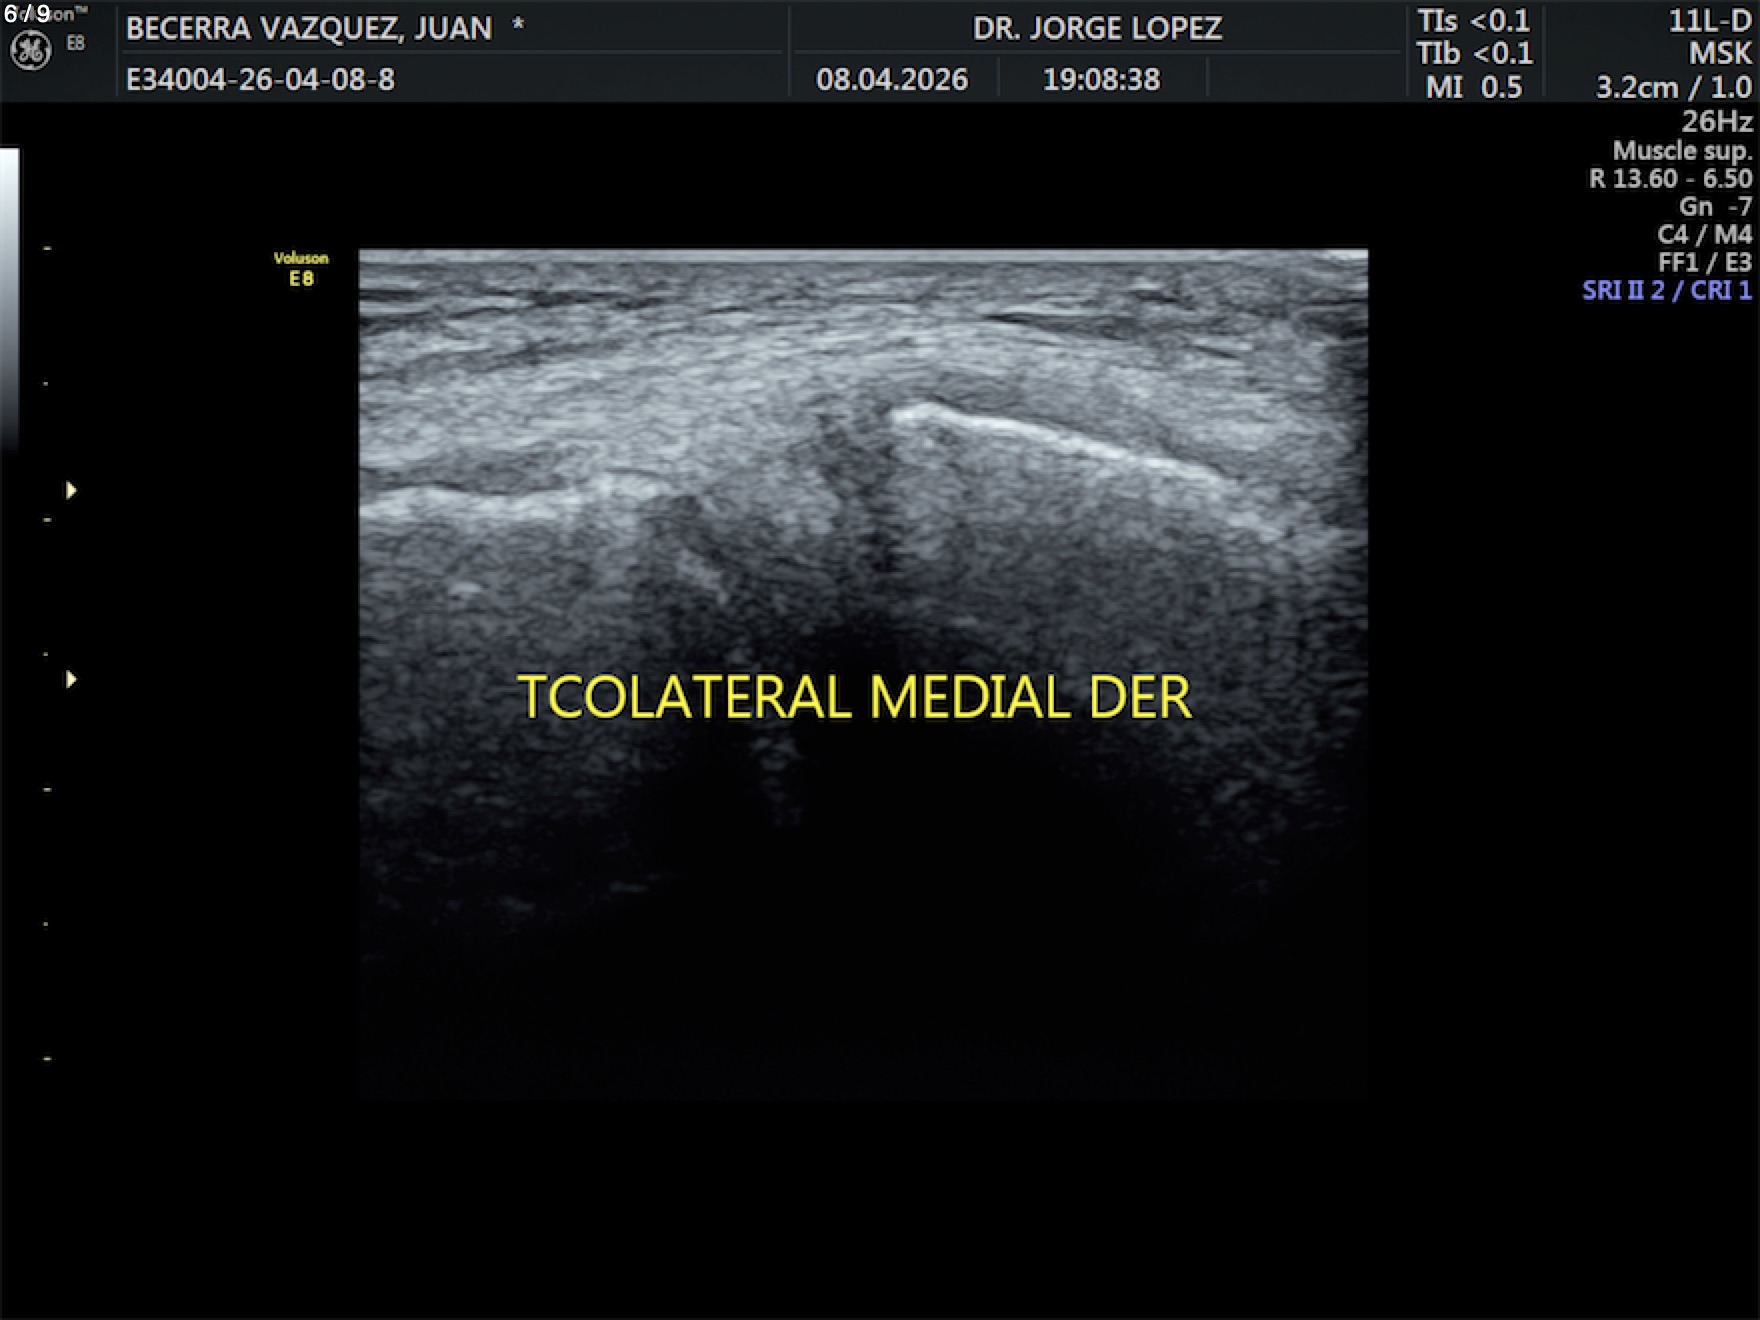The height and width of the screenshot is (1320, 1760).
Task: Open the MSK preset label
Action: pyautogui.click(x=1720, y=54)
